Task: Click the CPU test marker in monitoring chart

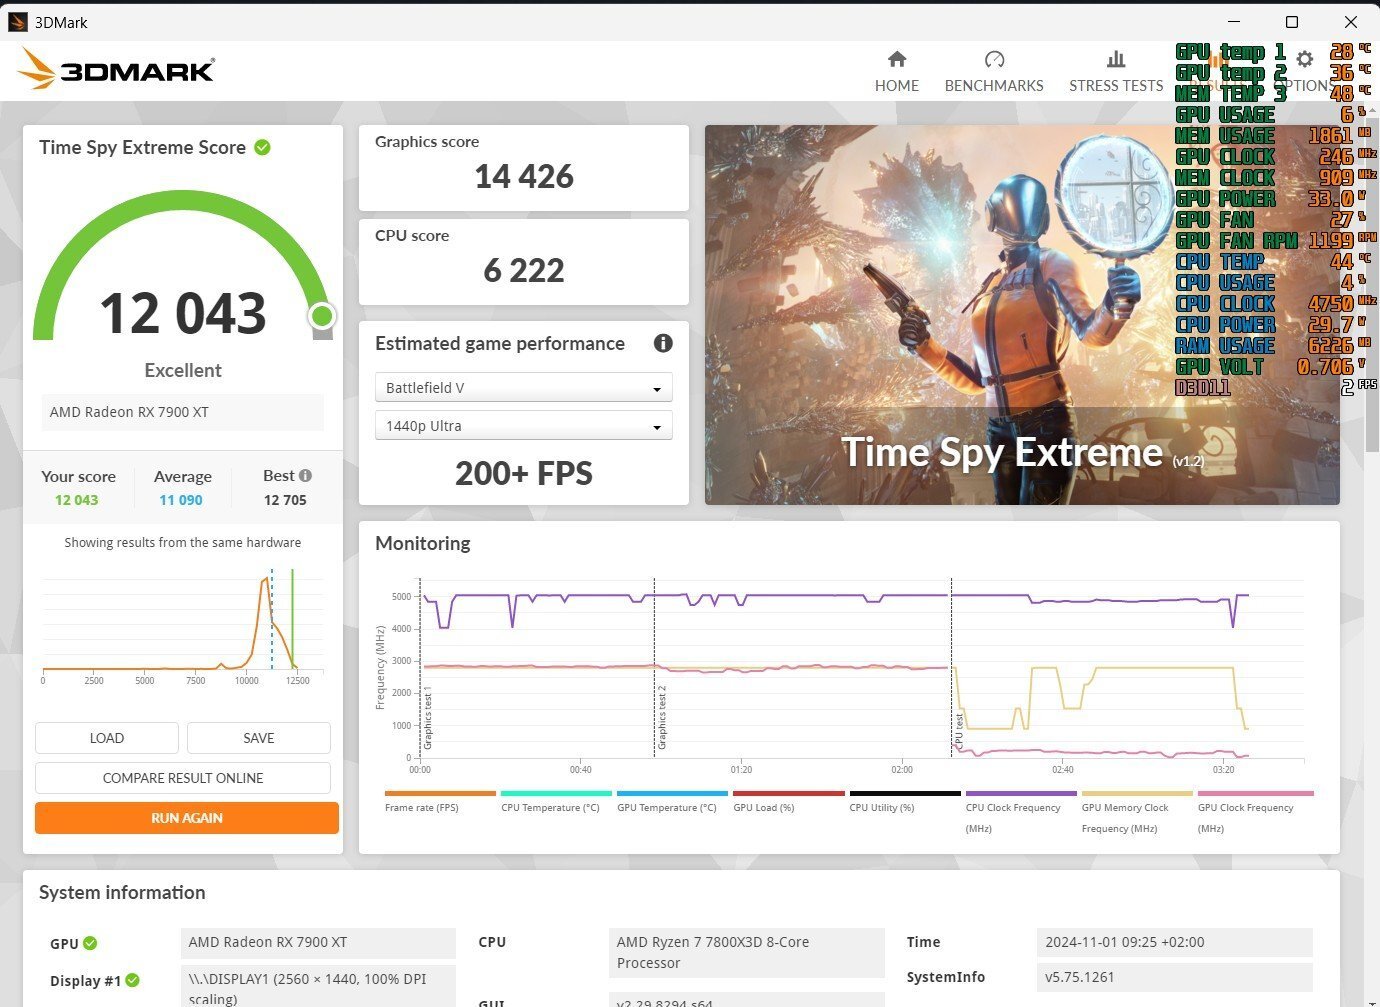Action: pos(958,732)
